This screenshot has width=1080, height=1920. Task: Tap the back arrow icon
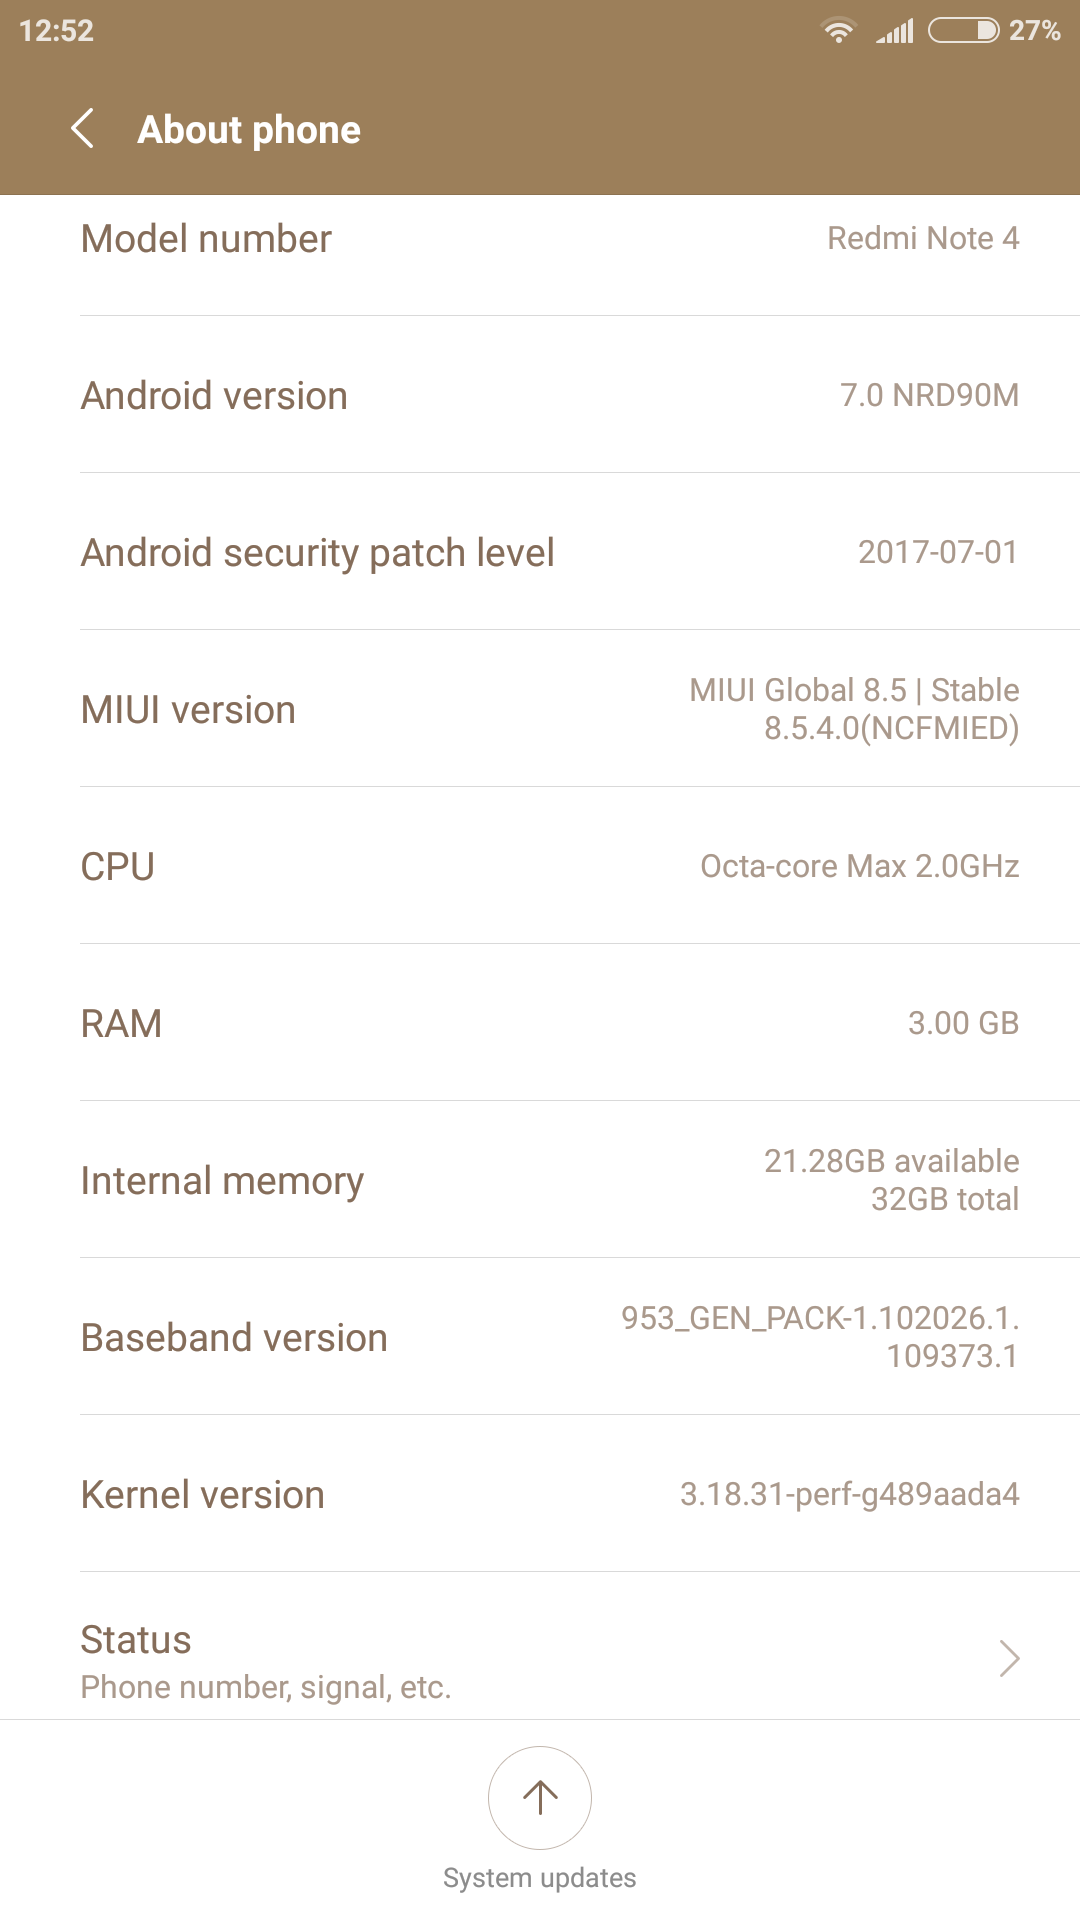point(84,129)
